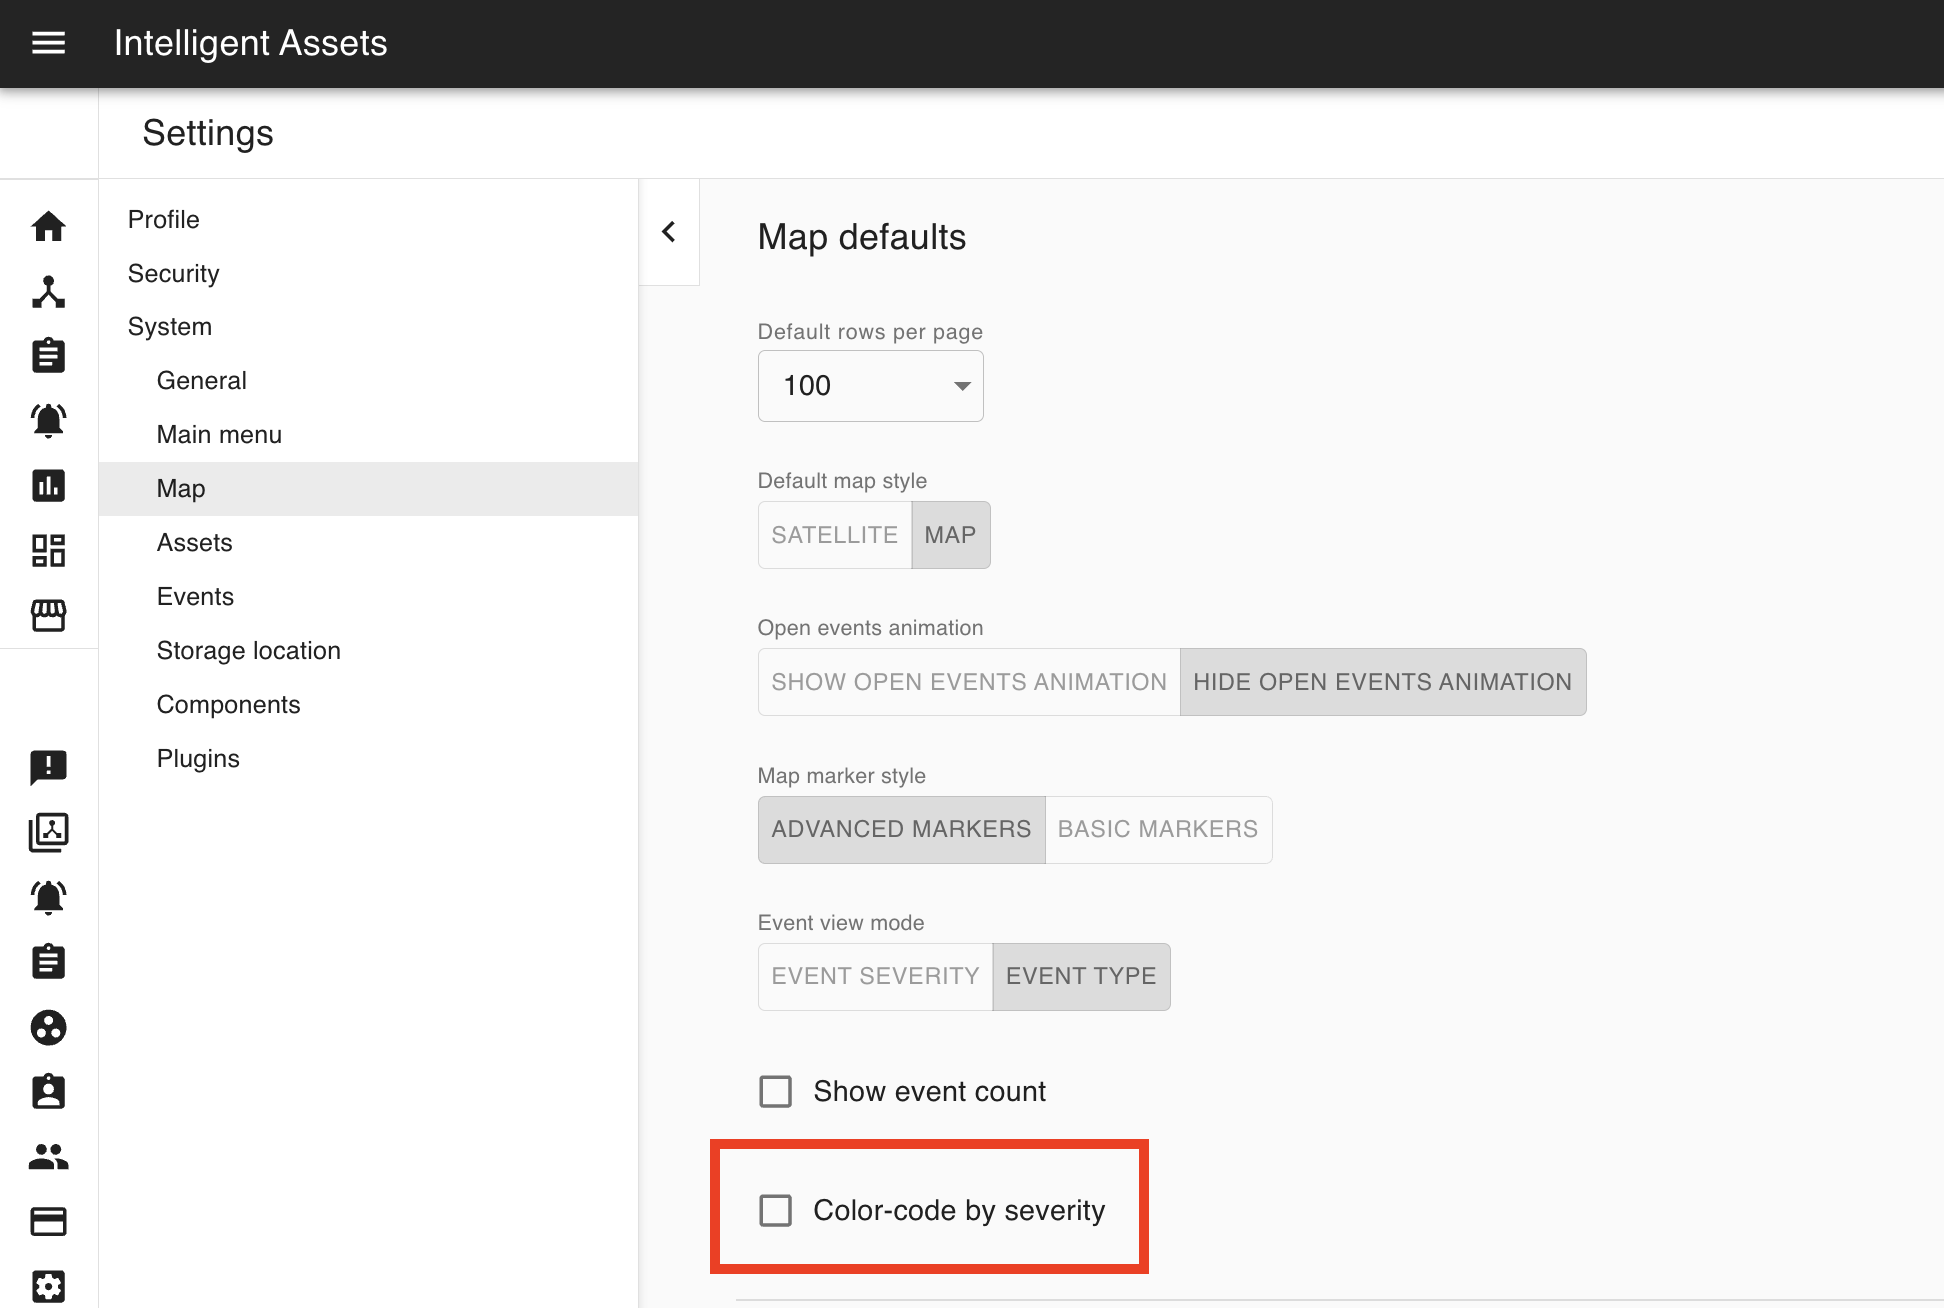The width and height of the screenshot is (1944, 1308).
Task: Collapse the System settings section
Action: click(170, 327)
